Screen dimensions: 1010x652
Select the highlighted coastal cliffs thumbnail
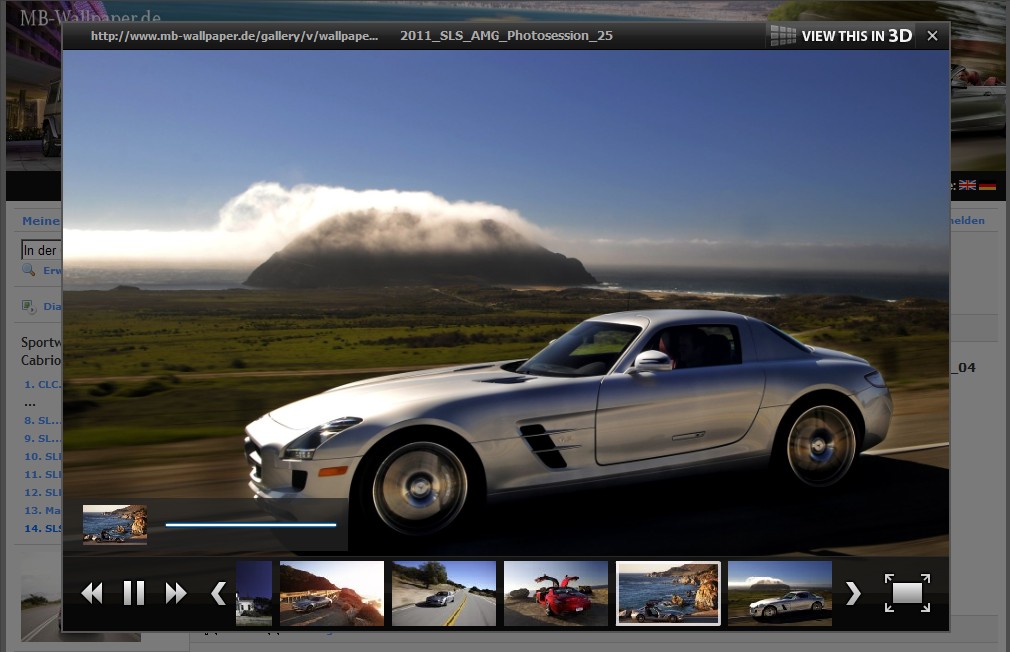(x=668, y=593)
